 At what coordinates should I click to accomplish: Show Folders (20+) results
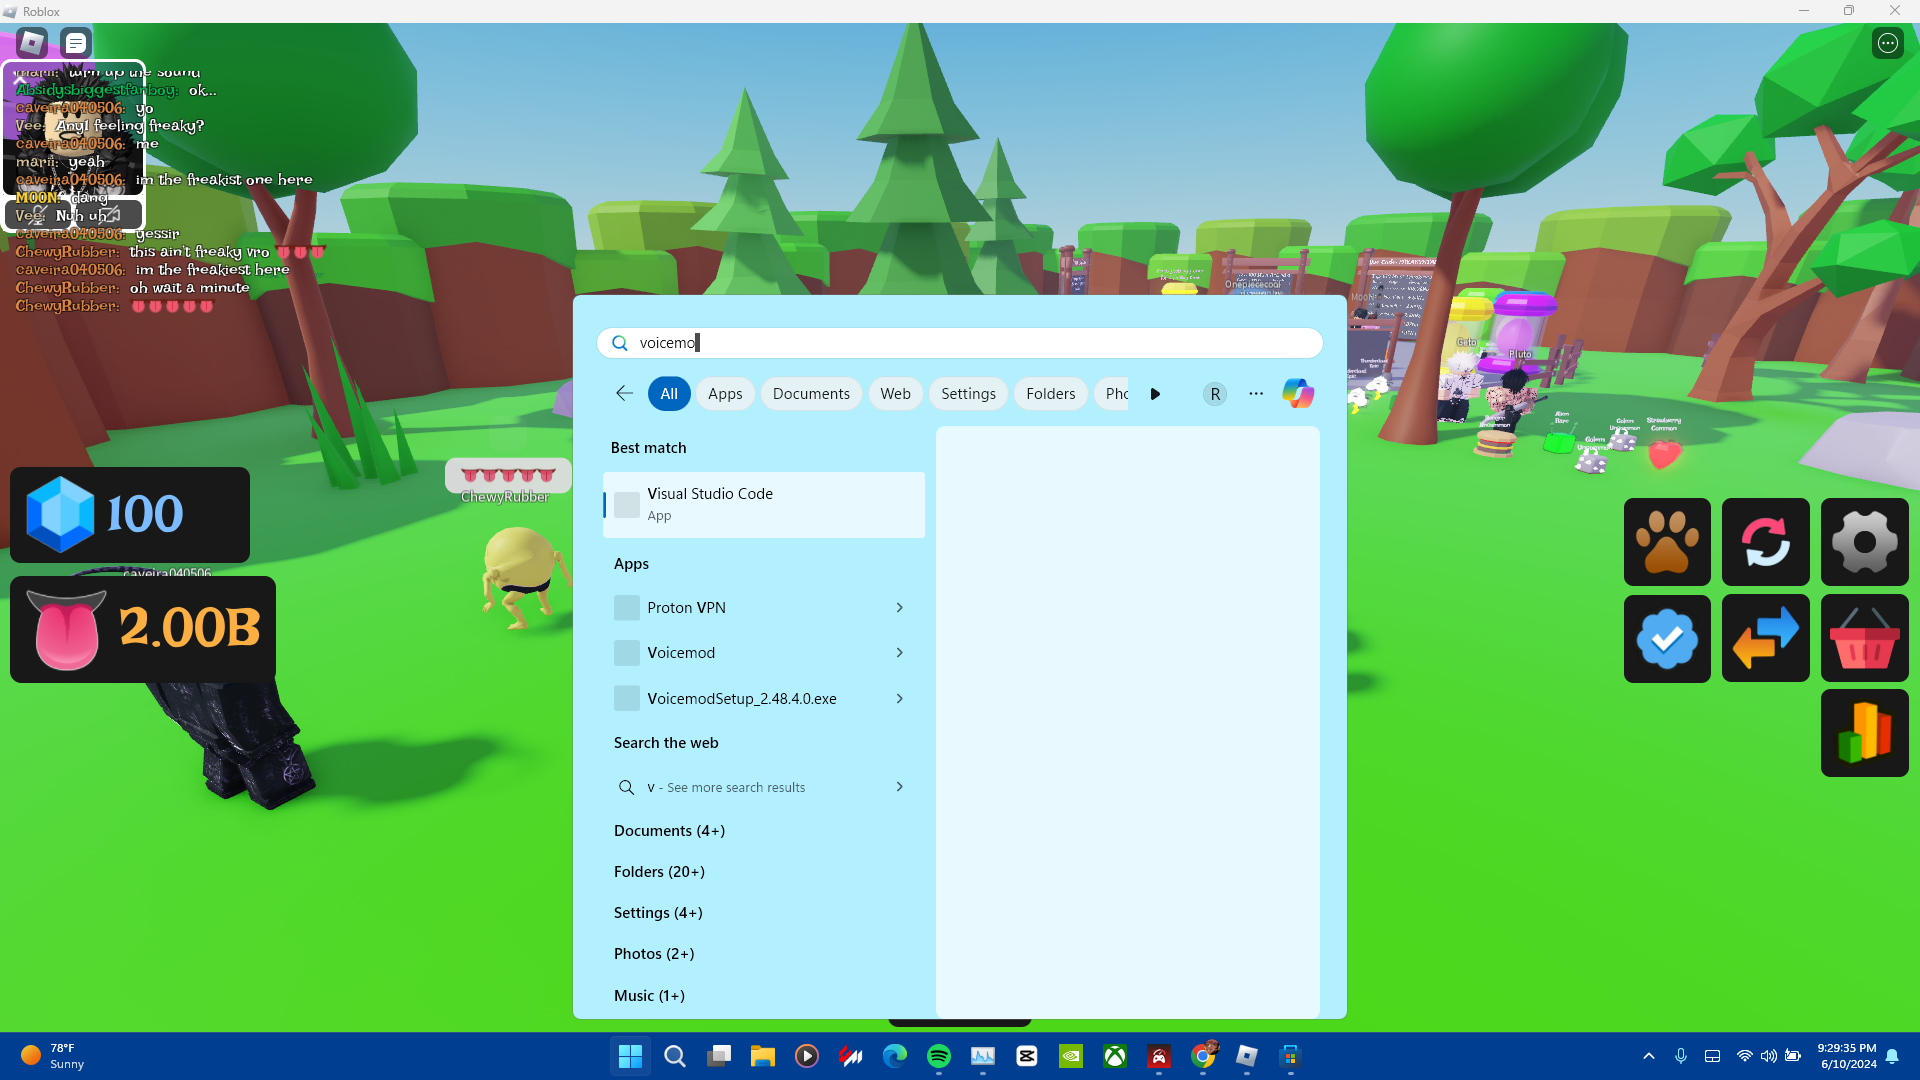pyautogui.click(x=659, y=872)
